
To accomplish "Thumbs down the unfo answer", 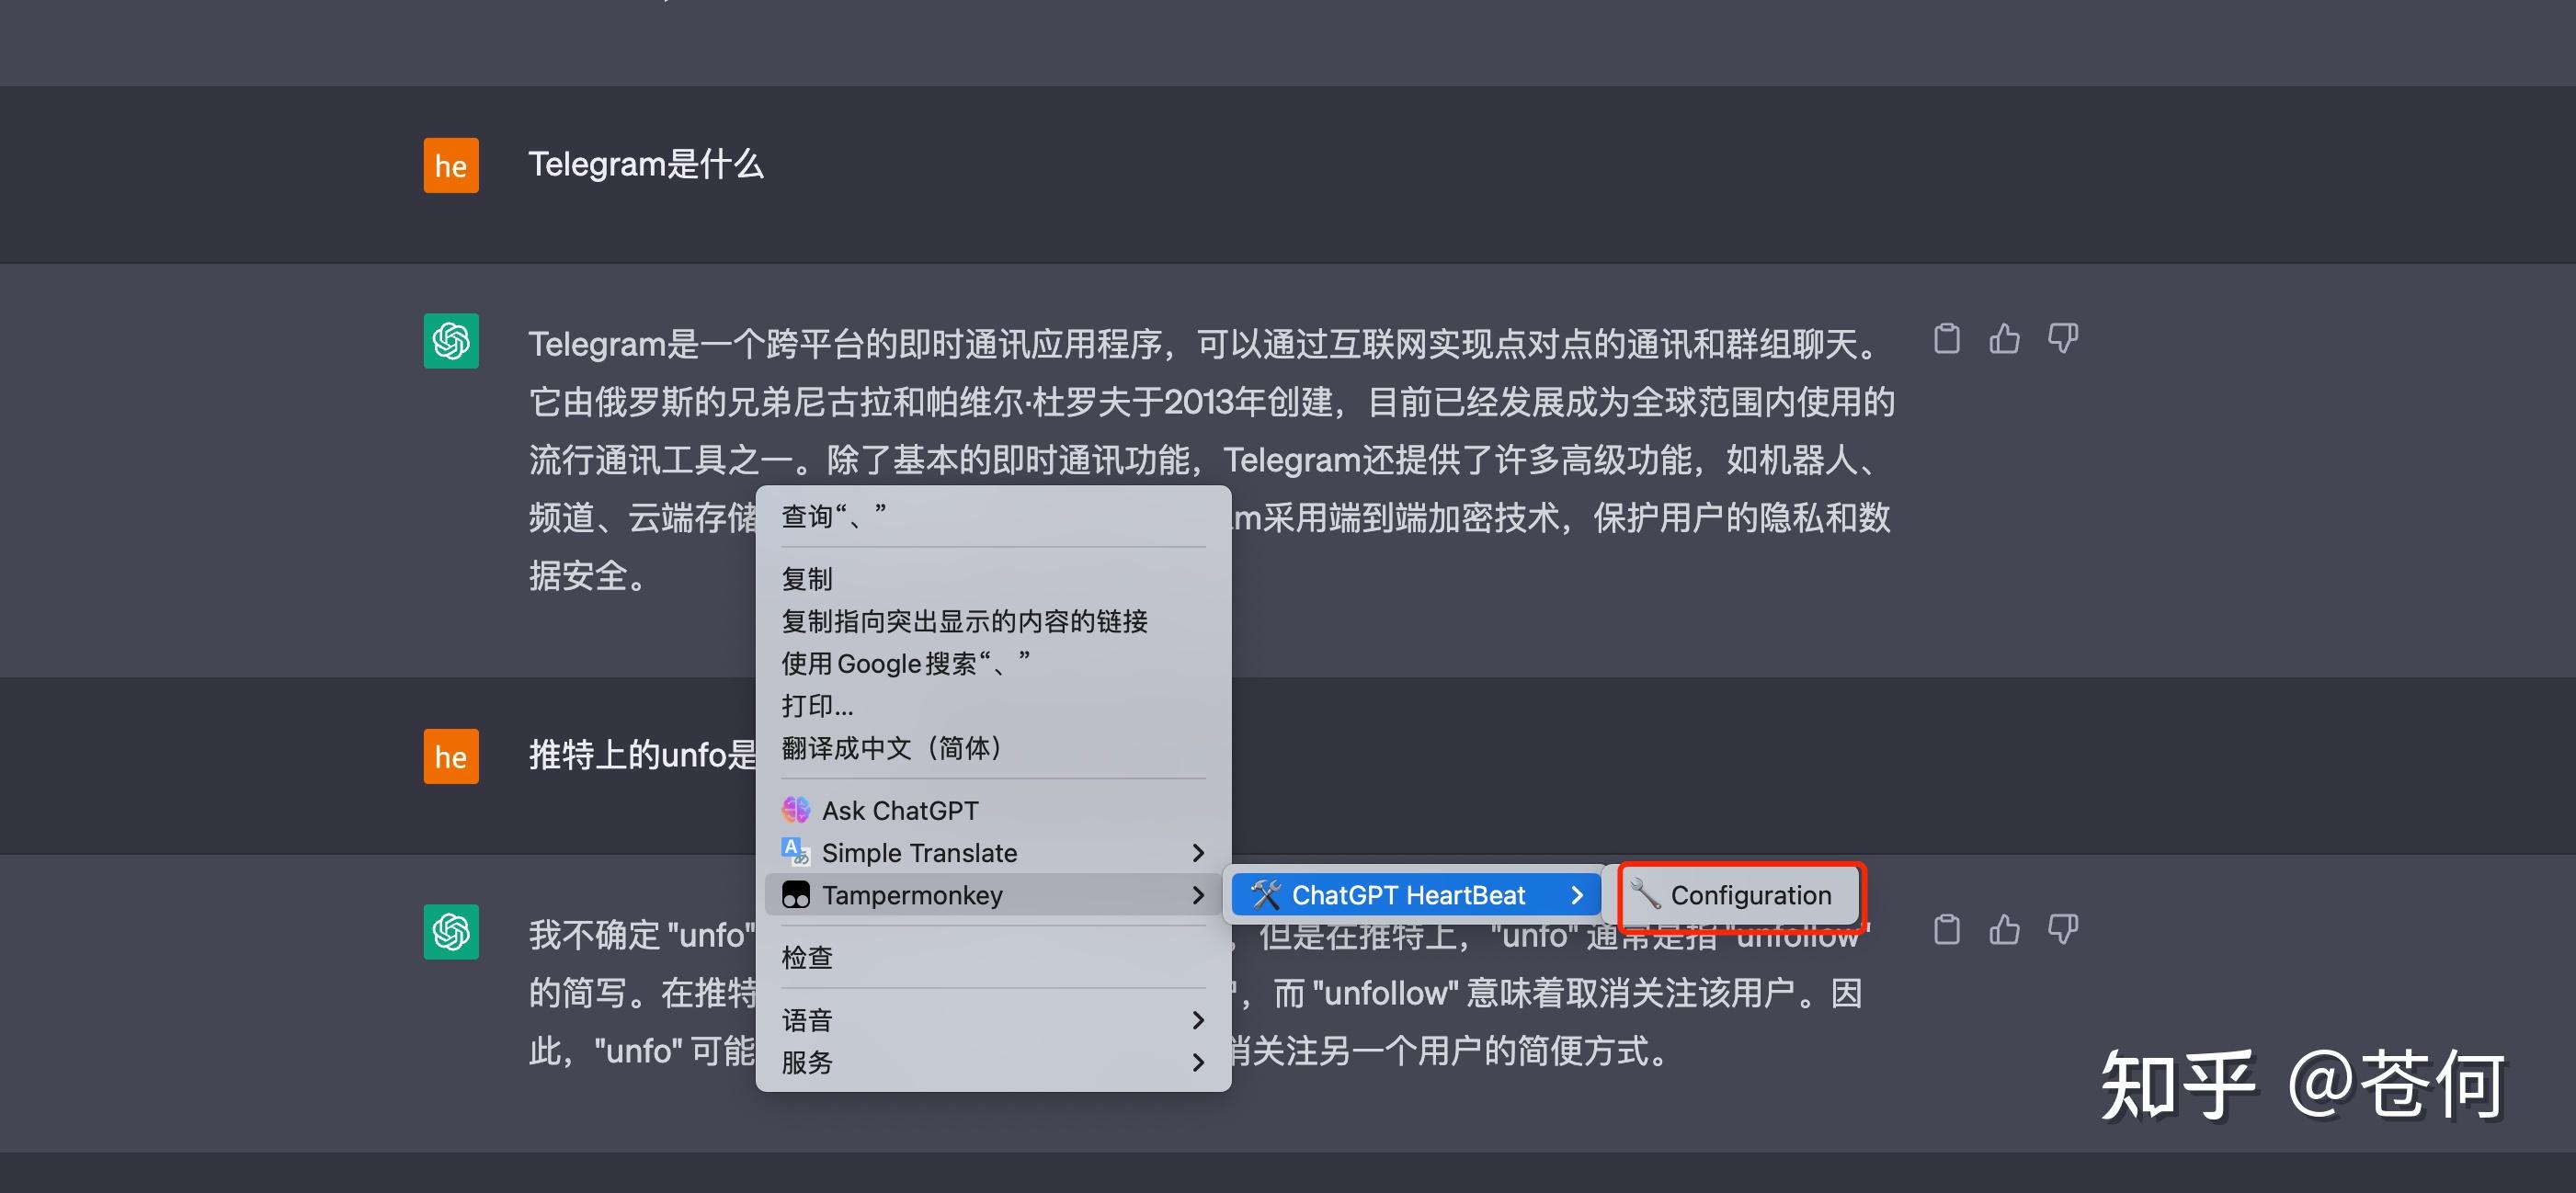I will (2062, 929).
